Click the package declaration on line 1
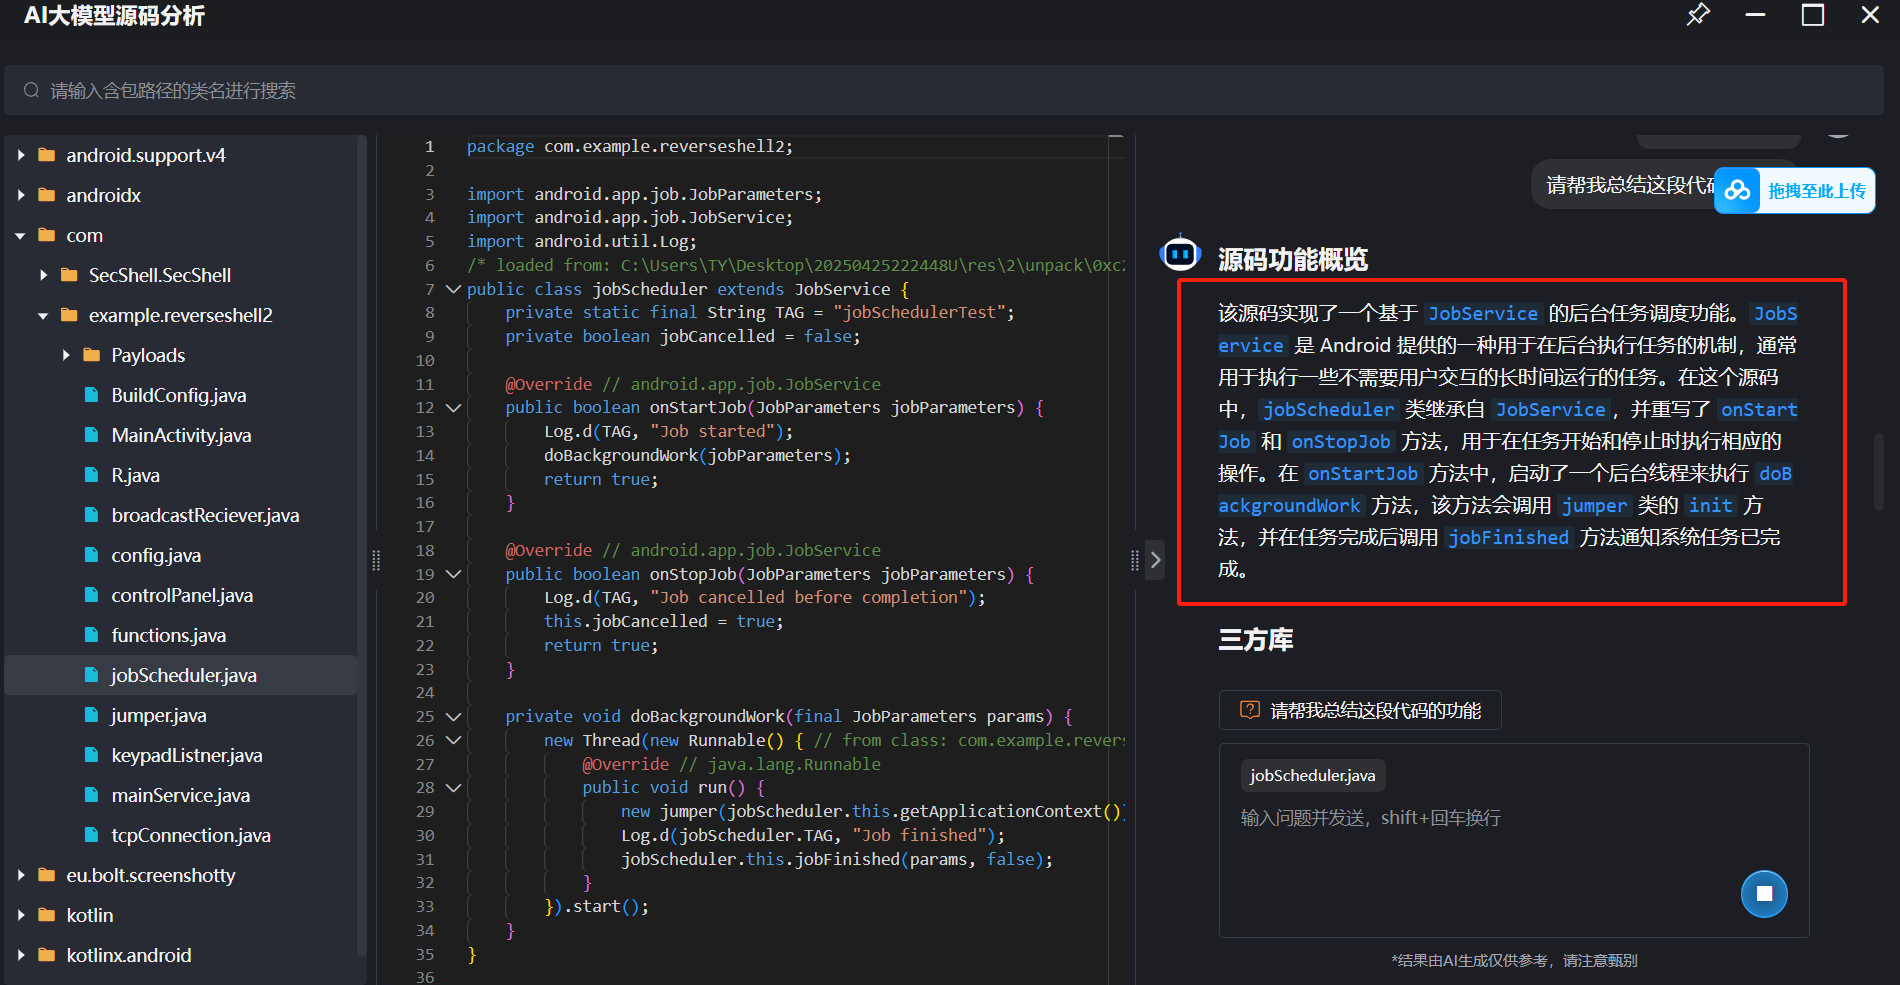This screenshot has width=1900, height=985. pos(630,147)
